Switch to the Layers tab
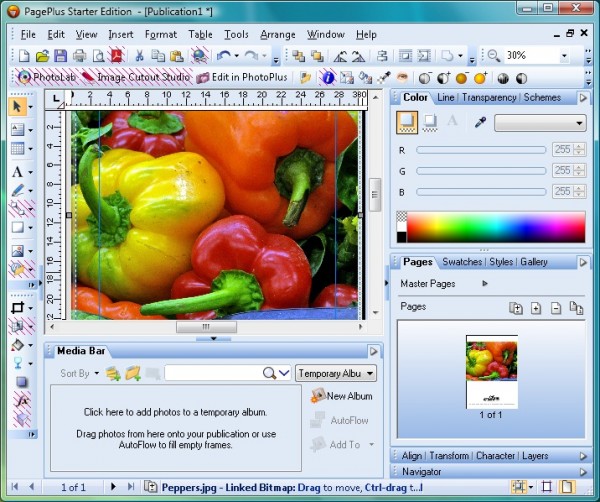 (535, 456)
